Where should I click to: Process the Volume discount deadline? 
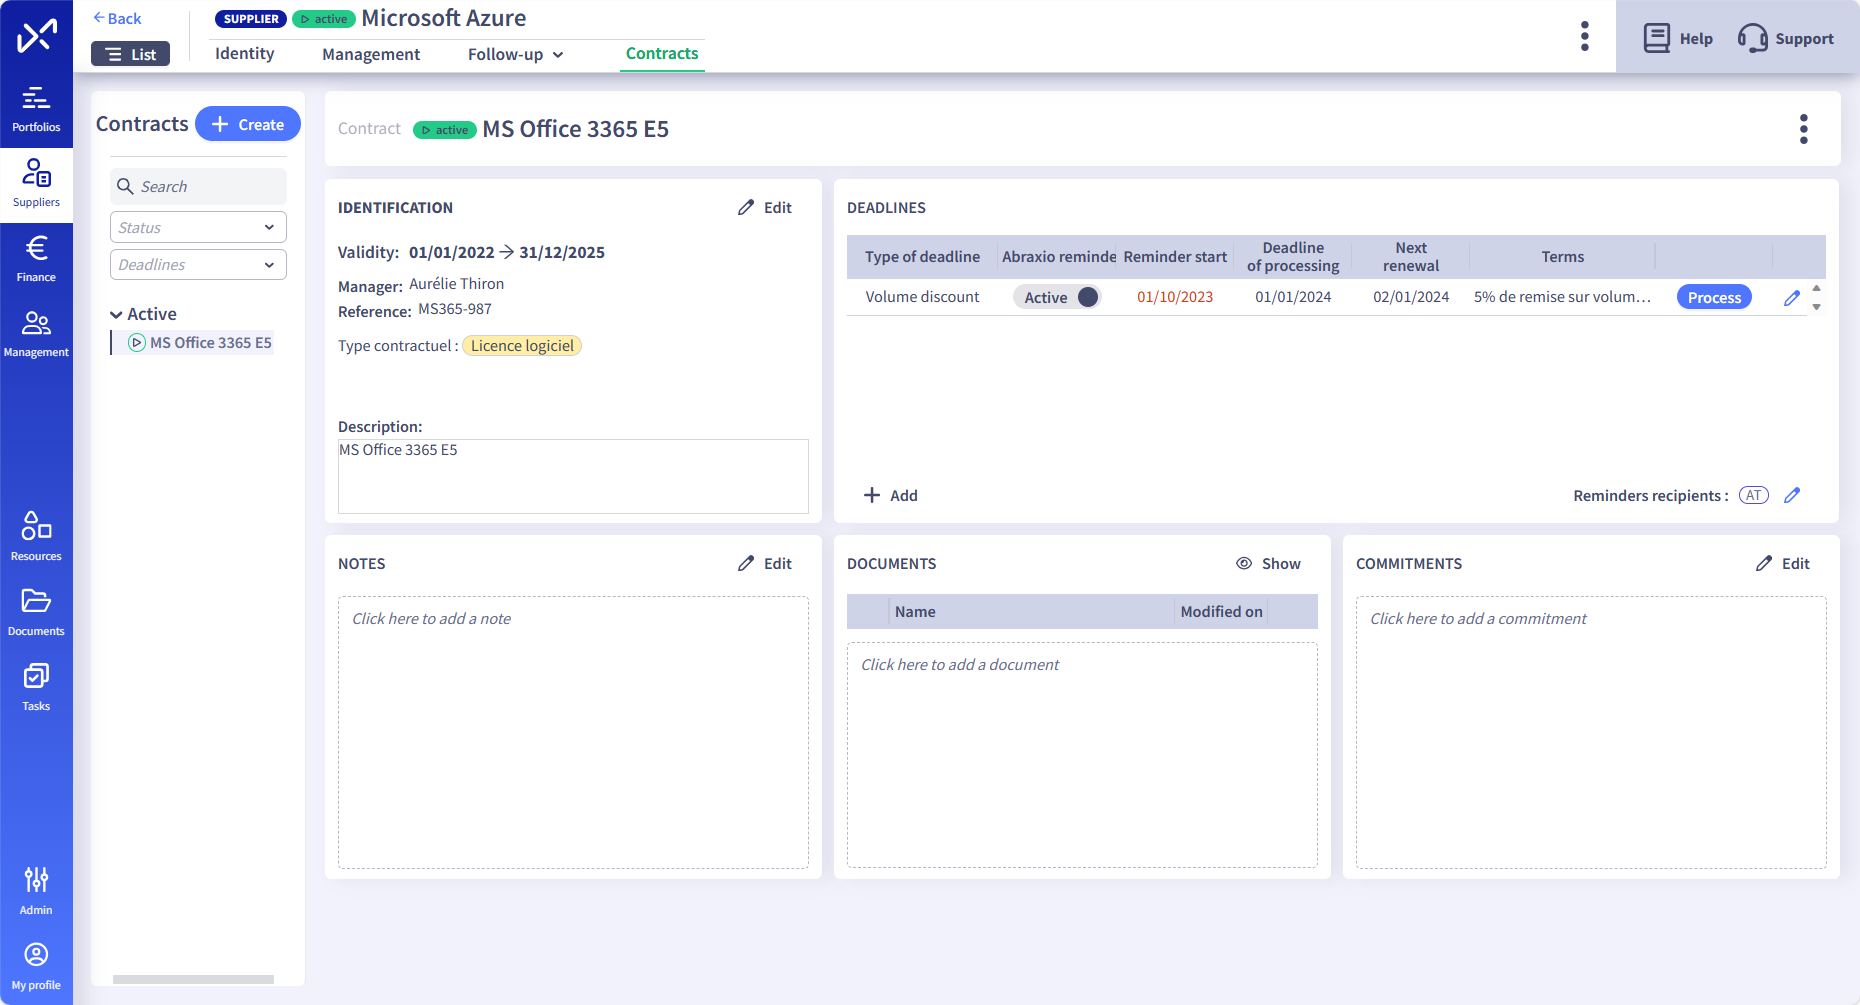(x=1714, y=297)
